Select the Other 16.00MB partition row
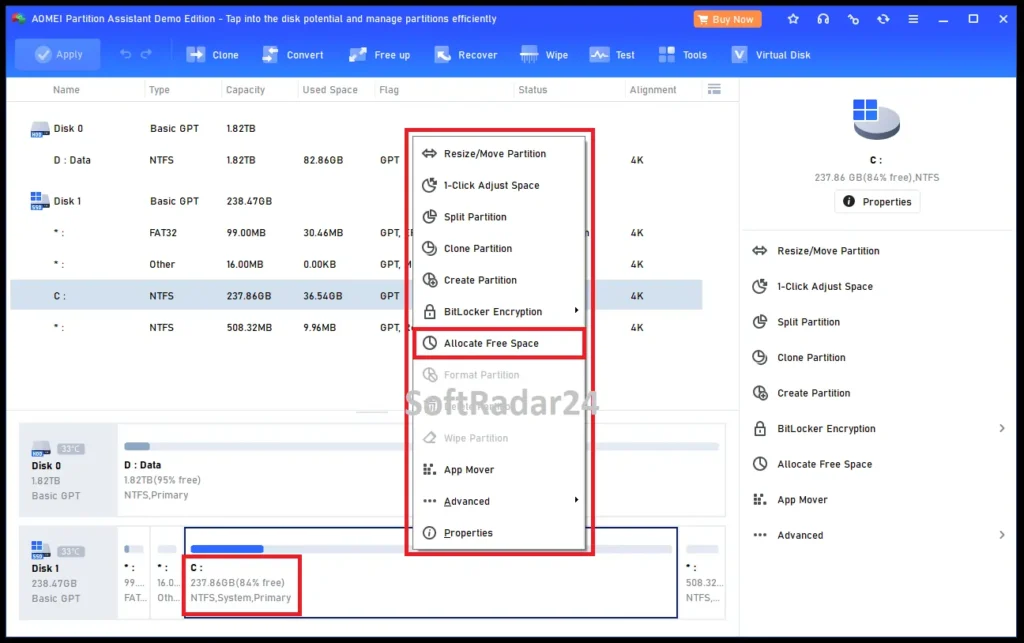 (x=356, y=264)
